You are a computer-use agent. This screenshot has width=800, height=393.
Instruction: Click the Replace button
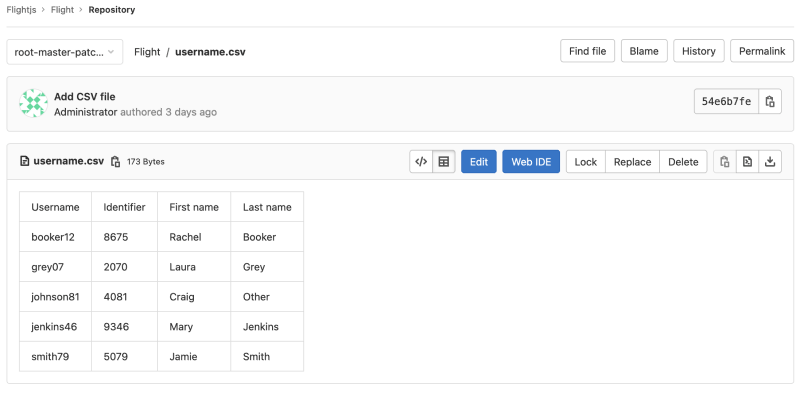click(633, 162)
